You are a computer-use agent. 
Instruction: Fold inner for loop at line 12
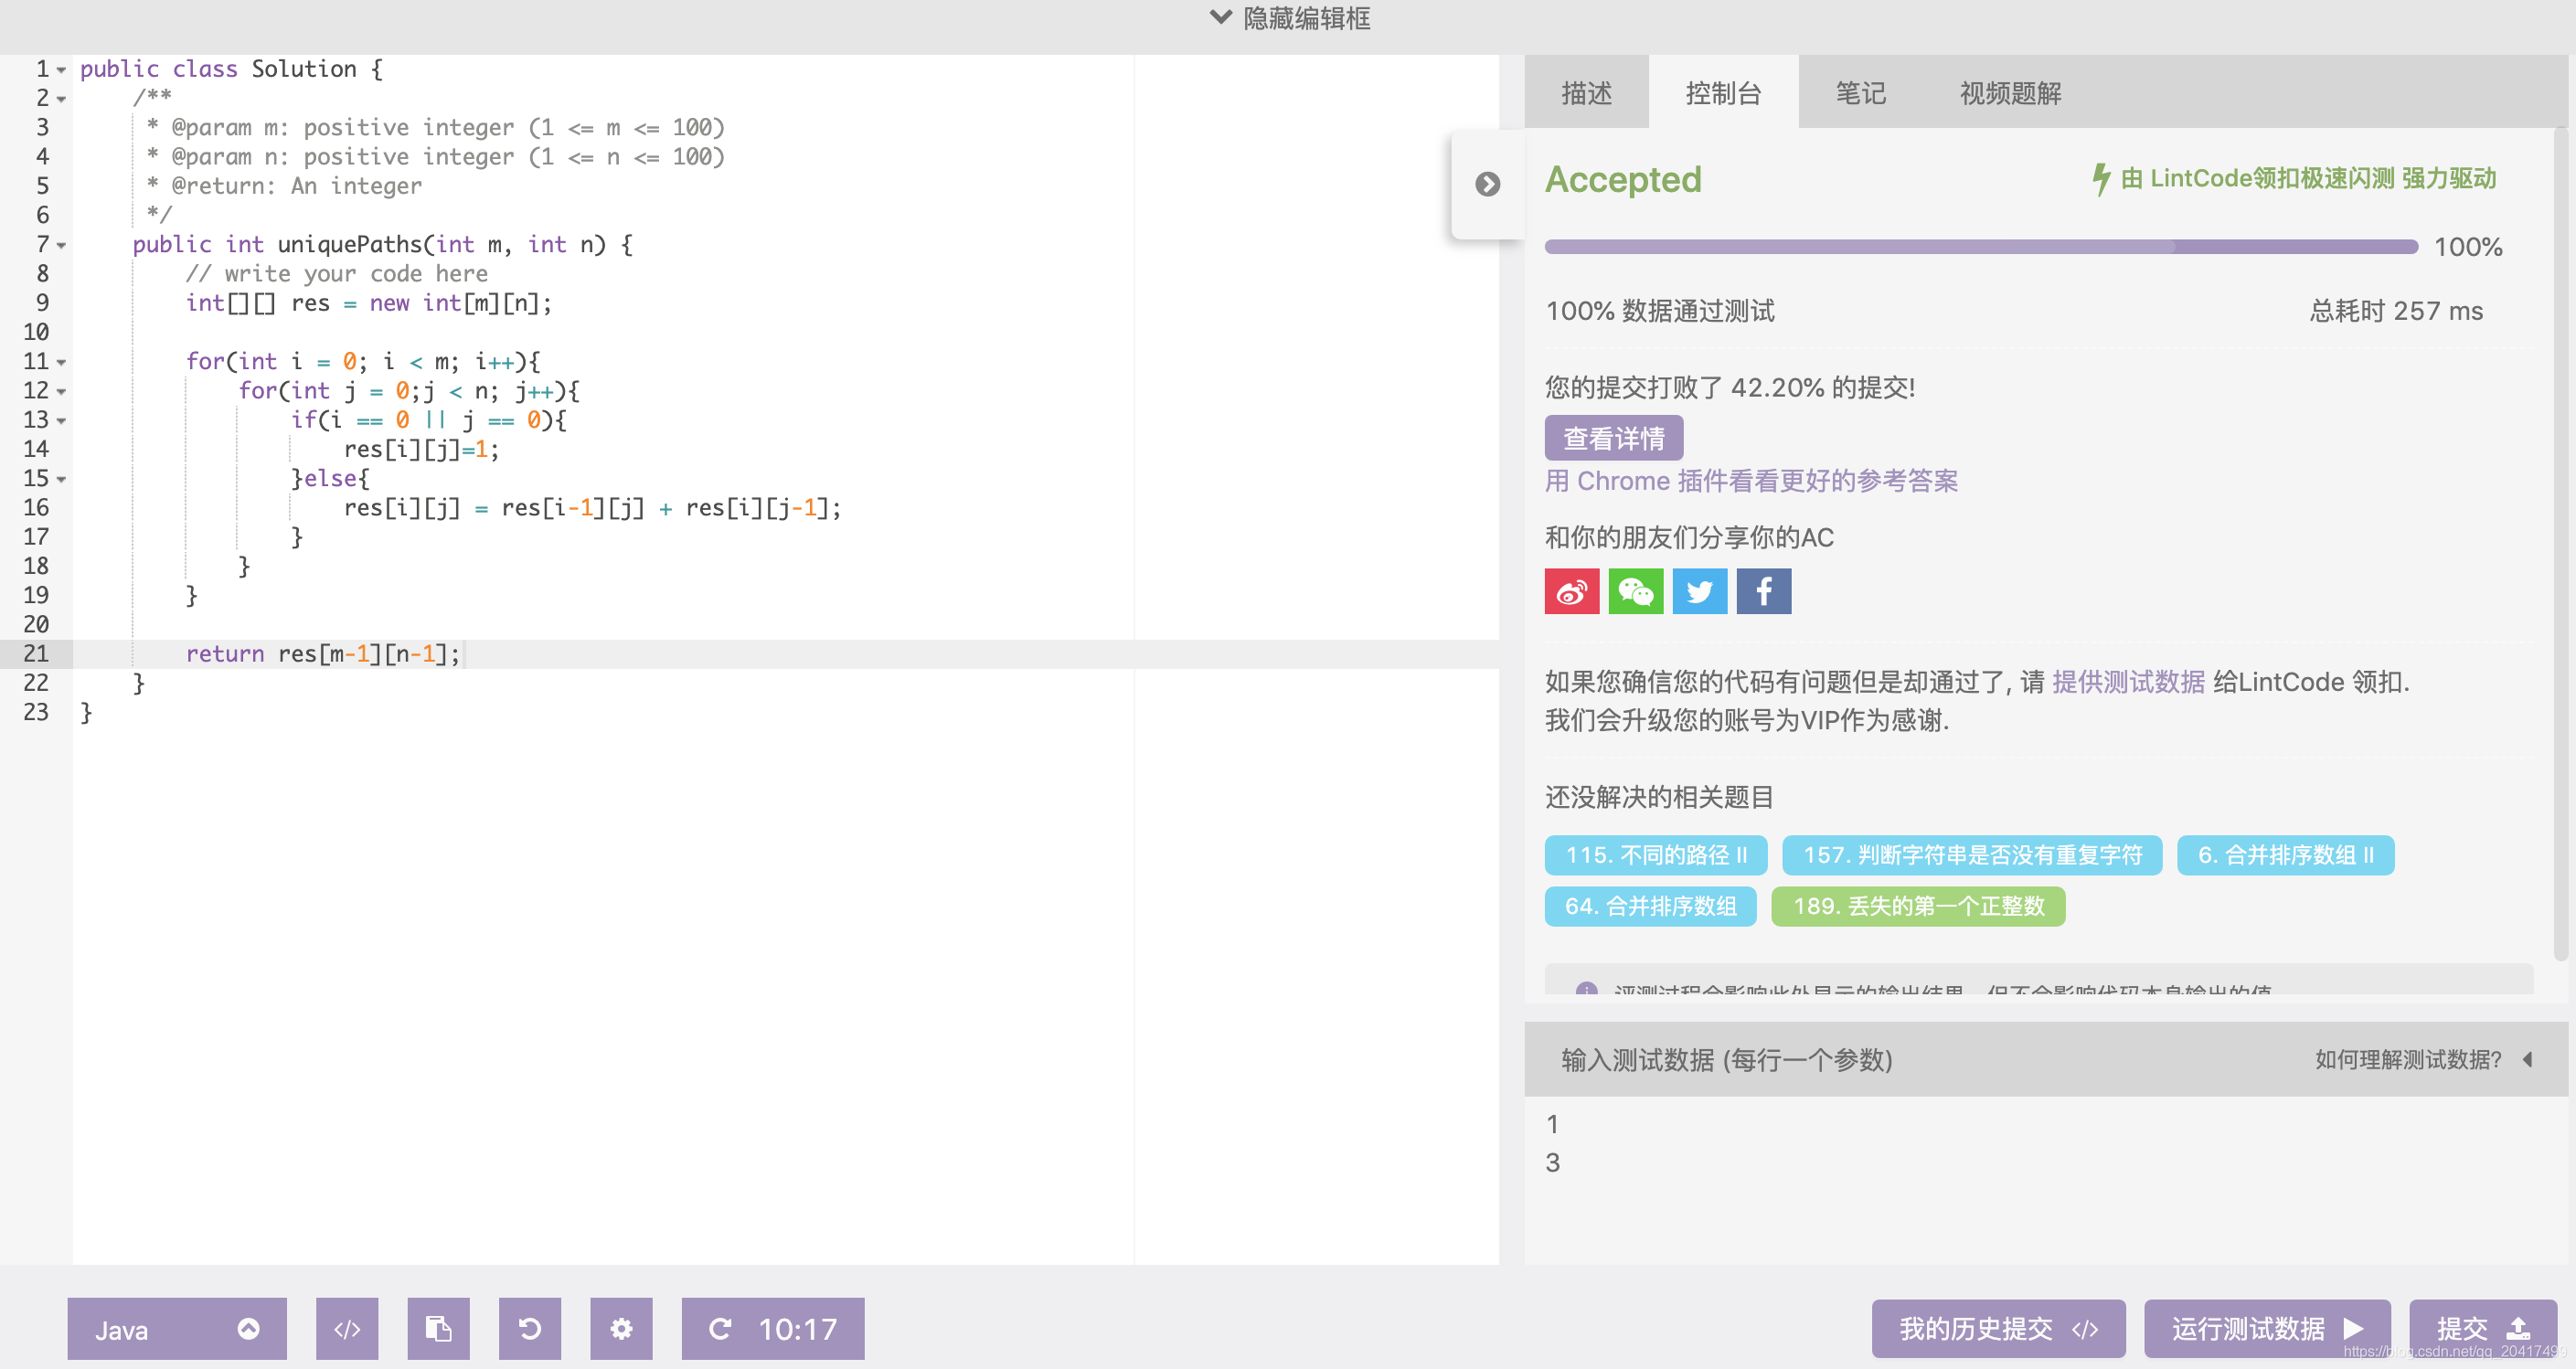tap(62, 391)
